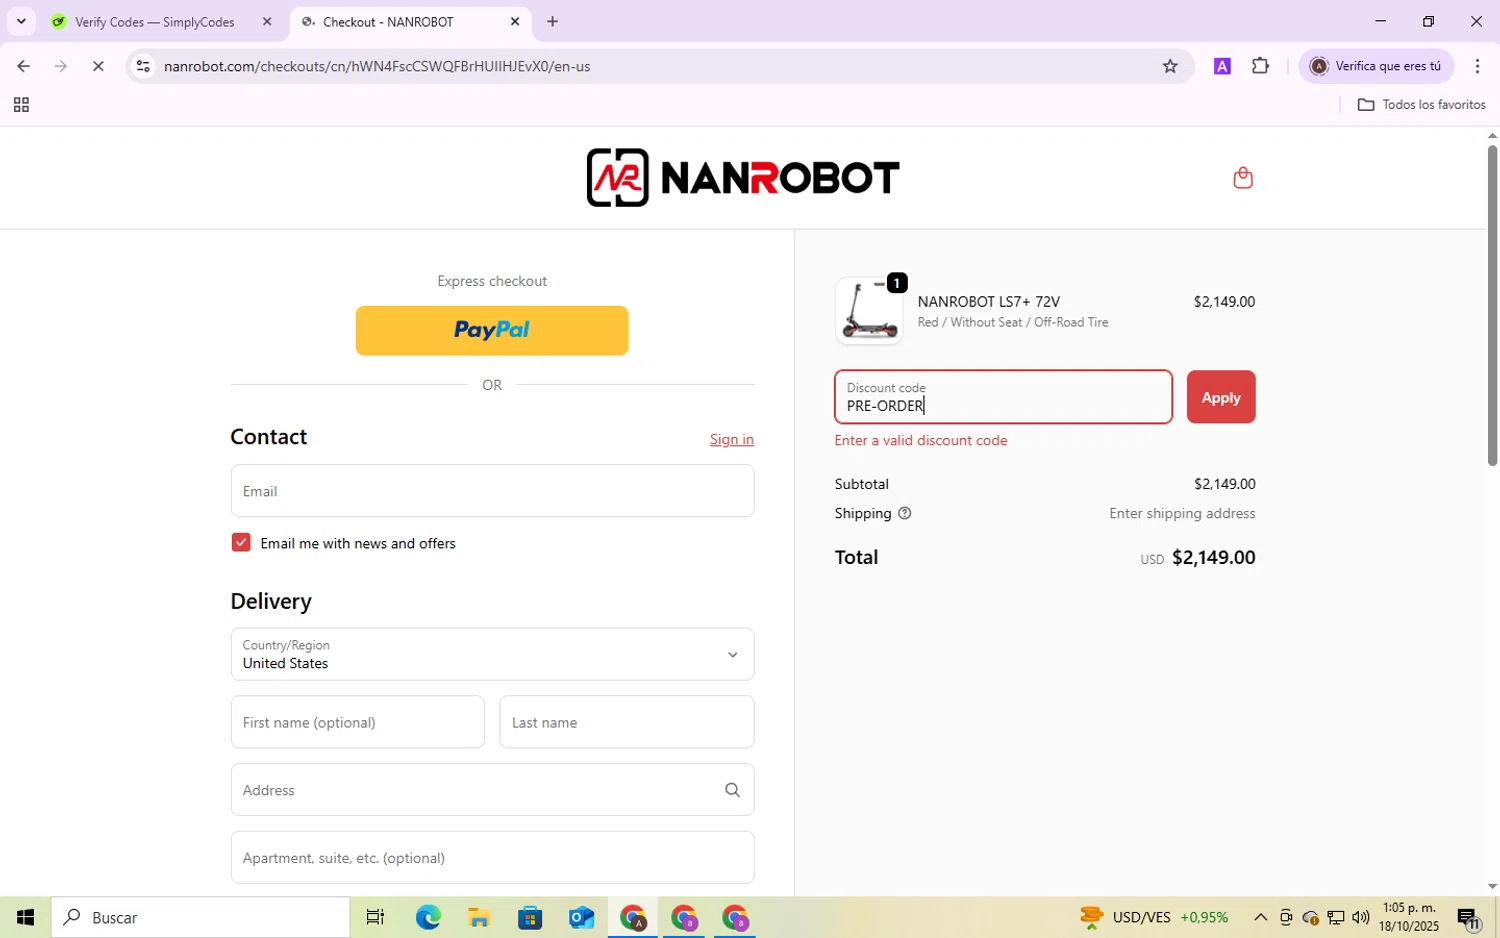Open Task View on taskbar
The width and height of the screenshot is (1500, 938).
[x=375, y=917]
